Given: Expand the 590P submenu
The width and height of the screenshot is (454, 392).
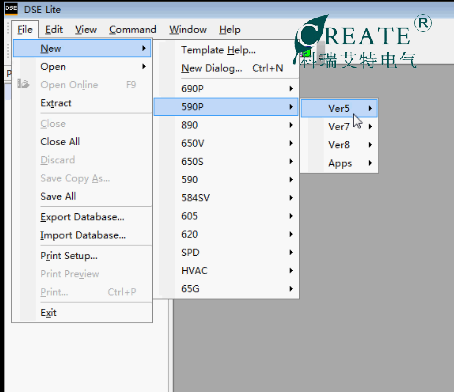Looking at the screenshot, I should [x=226, y=107].
